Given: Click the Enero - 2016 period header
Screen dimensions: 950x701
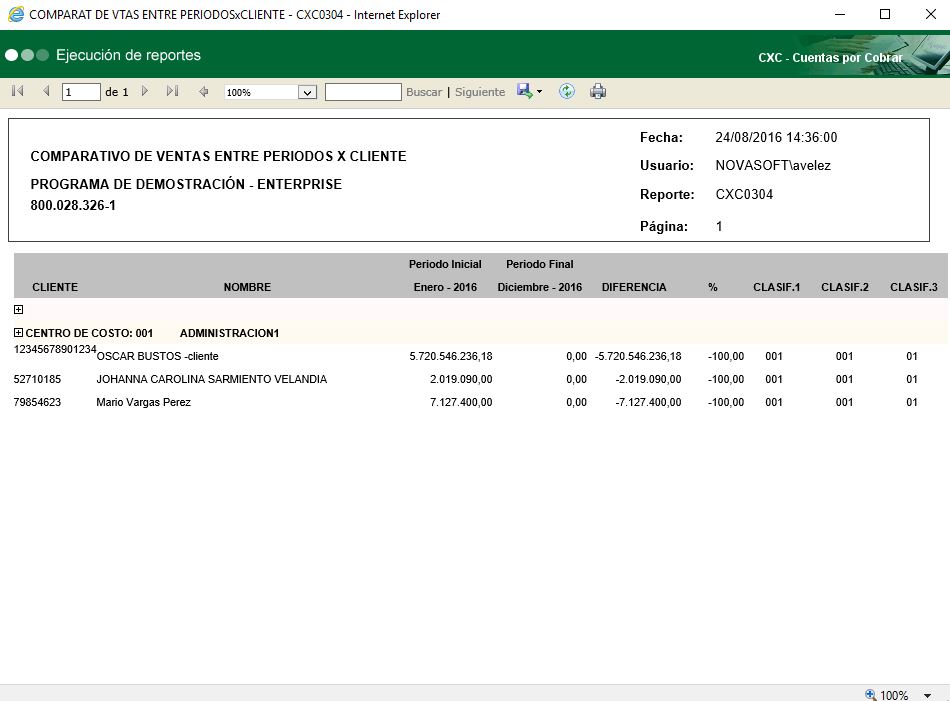Looking at the screenshot, I should click(x=445, y=287).
